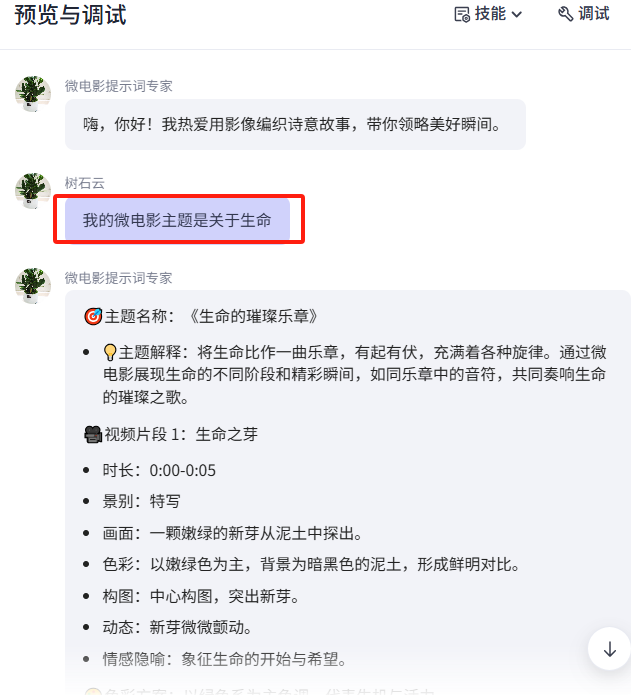Open the 调试 debug button
The width and height of the screenshot is (631, 695).
pos(584,14)
